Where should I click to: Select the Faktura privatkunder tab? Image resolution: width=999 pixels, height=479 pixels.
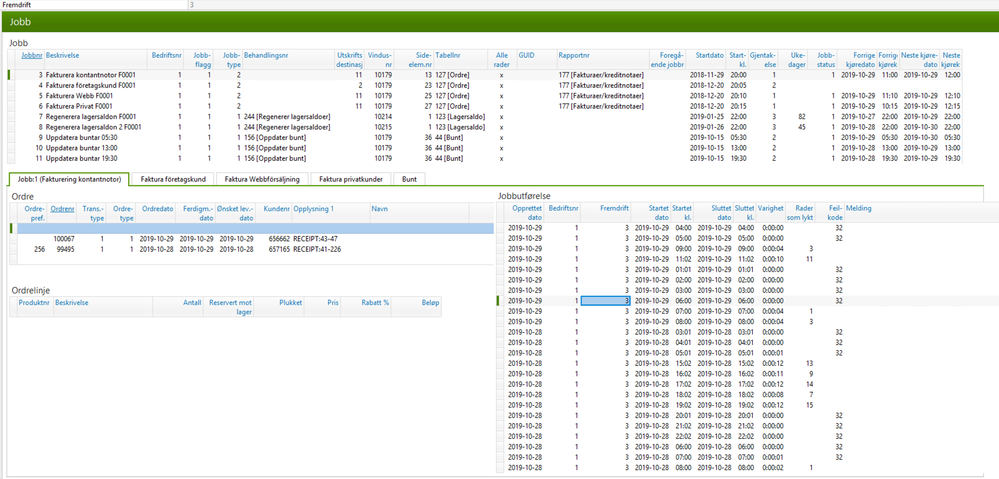click(x=351, y=180)
